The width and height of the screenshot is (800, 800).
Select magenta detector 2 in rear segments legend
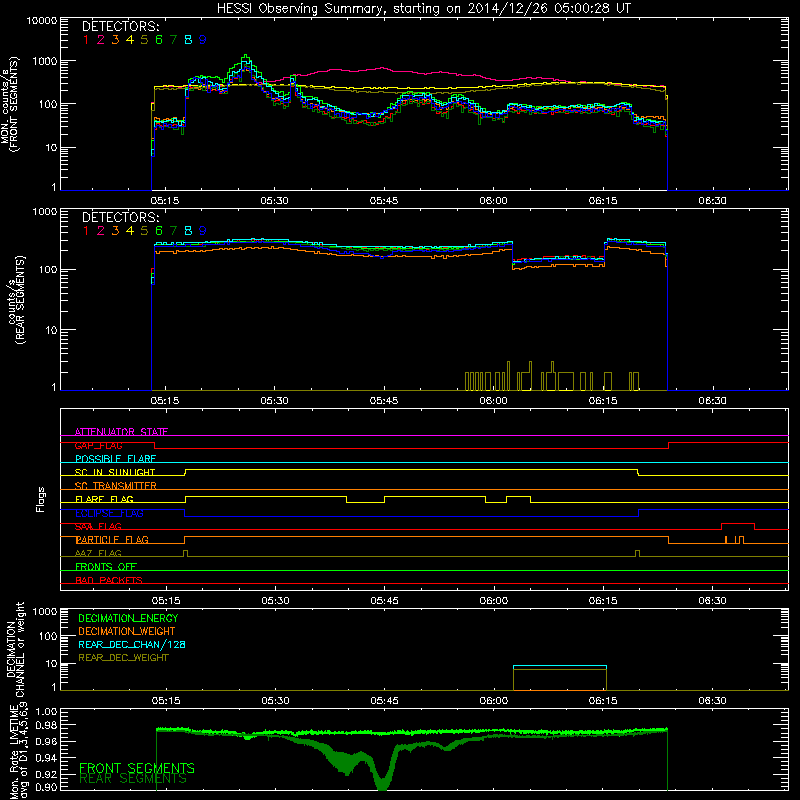click(x=101, y=231)
